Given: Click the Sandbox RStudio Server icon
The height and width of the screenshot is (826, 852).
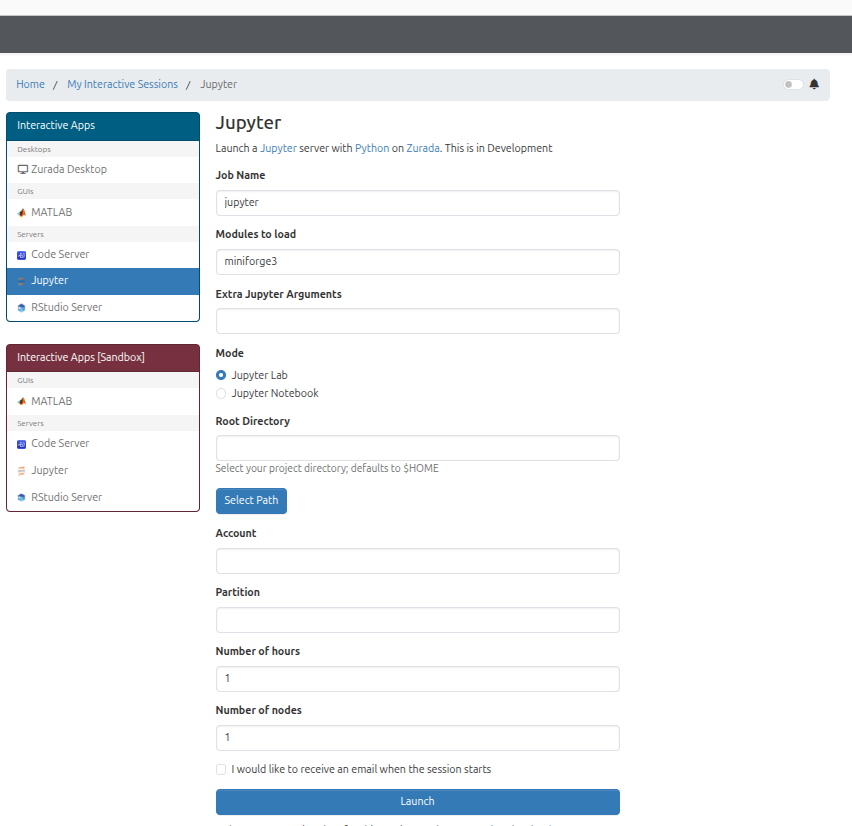Looking at the screenshot, I should point(22,497).
